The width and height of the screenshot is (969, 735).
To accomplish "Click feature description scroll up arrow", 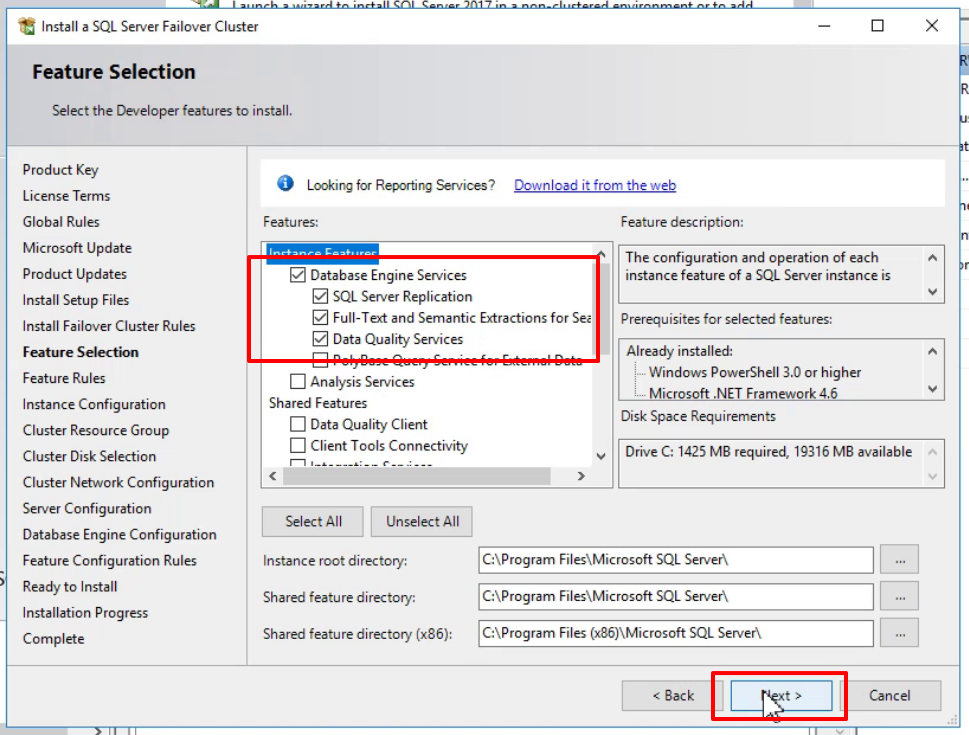I will (933, 258).
